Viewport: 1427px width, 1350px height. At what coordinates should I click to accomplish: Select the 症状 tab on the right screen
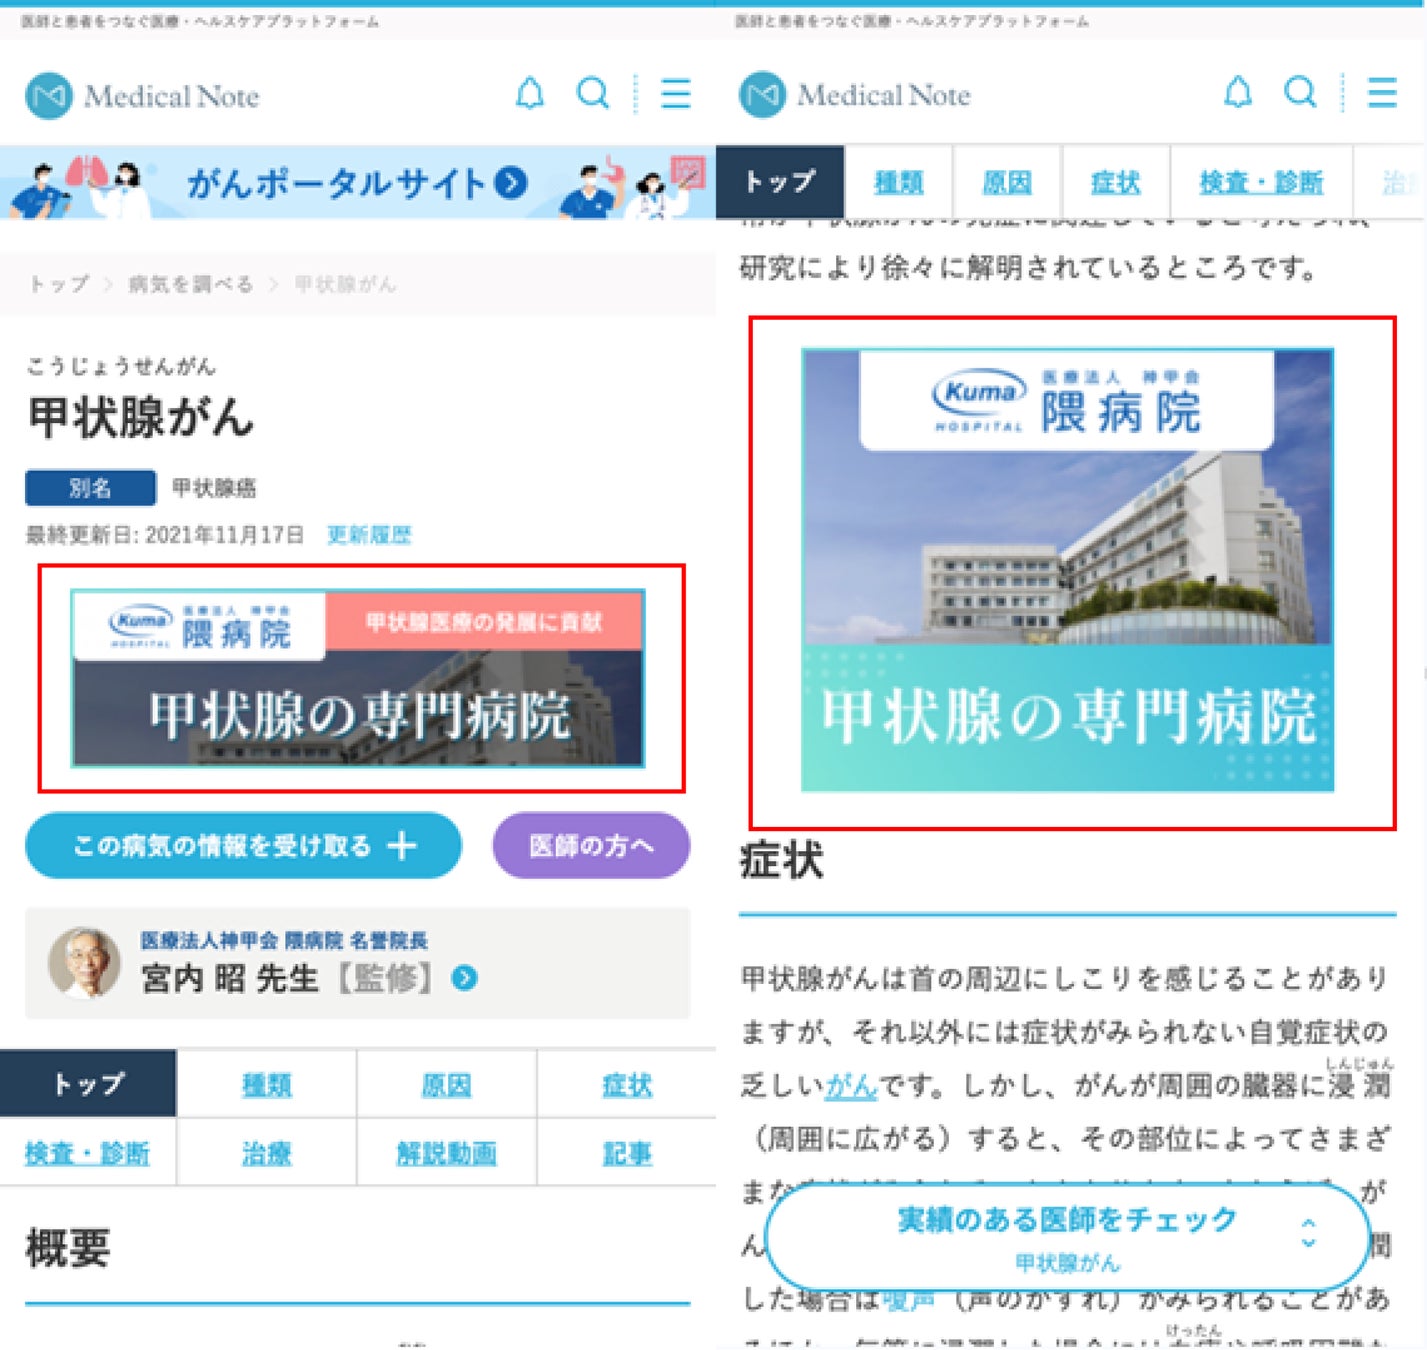click(1115, 182)
